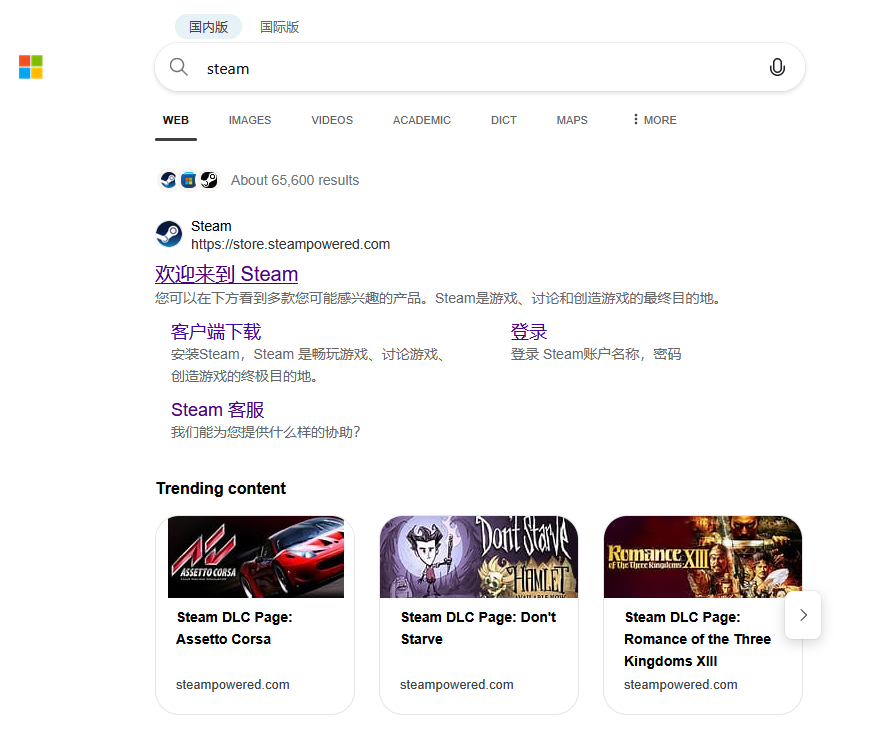Activate microphone voice search
This screenshot has height=733, width=881.
click(777, 67)
